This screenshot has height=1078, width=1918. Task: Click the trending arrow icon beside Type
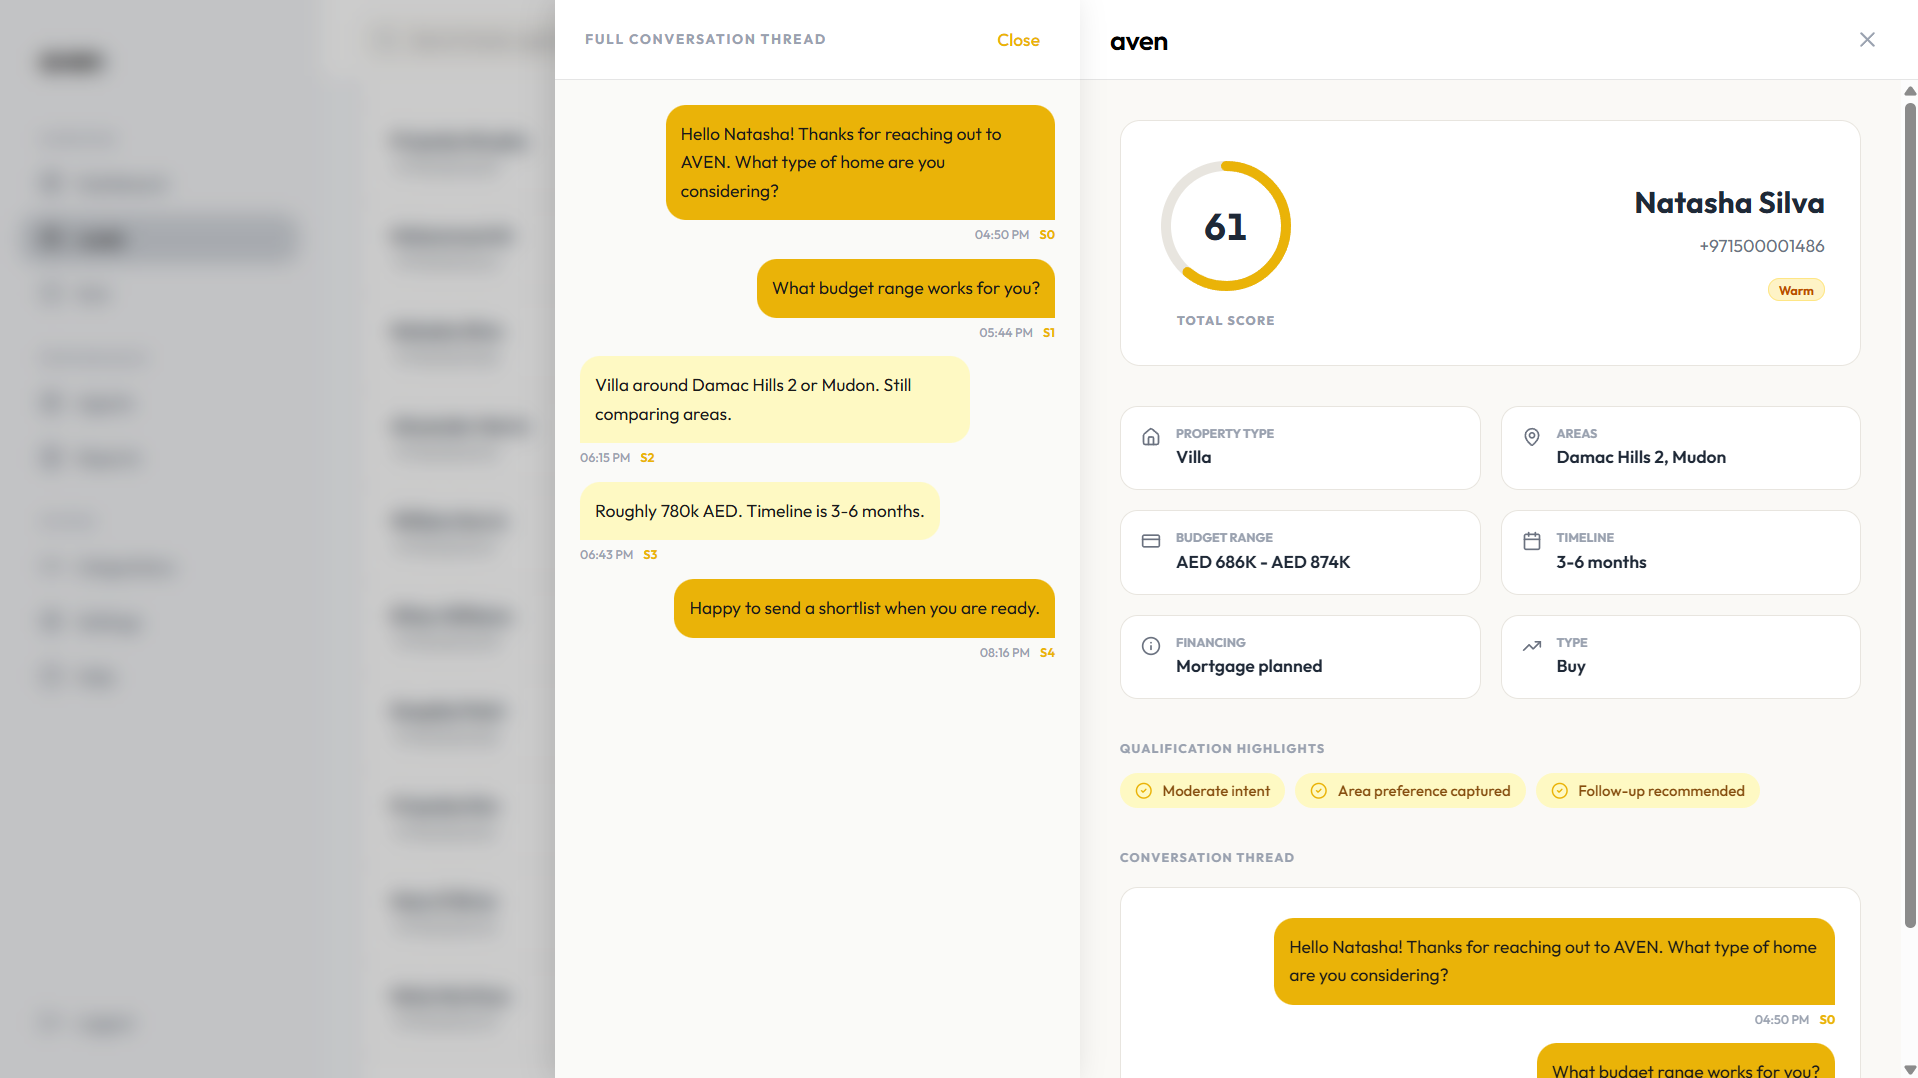(x=1531, y=646)
